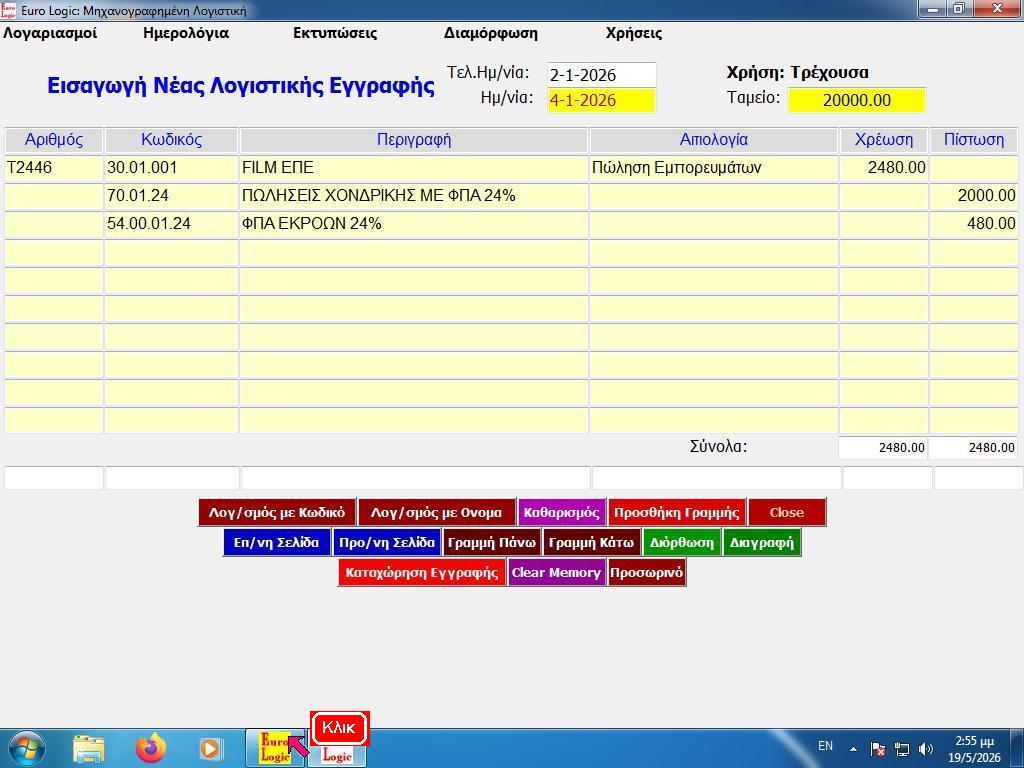Image resolution: width=1024 pixels, height=768 pixels.
Task: Go to previous page with Προ/νη Σελίδα
Action: [387, 543]
